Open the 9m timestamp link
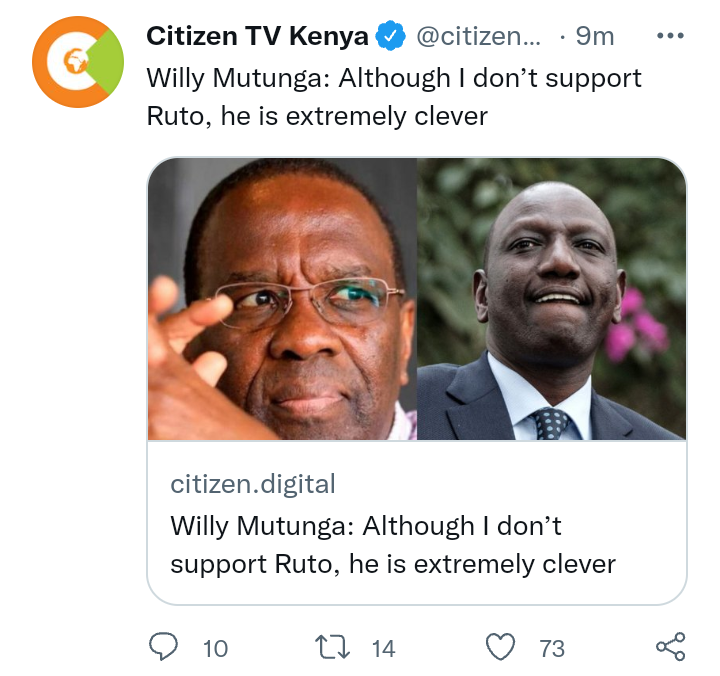 pos(595,36)
